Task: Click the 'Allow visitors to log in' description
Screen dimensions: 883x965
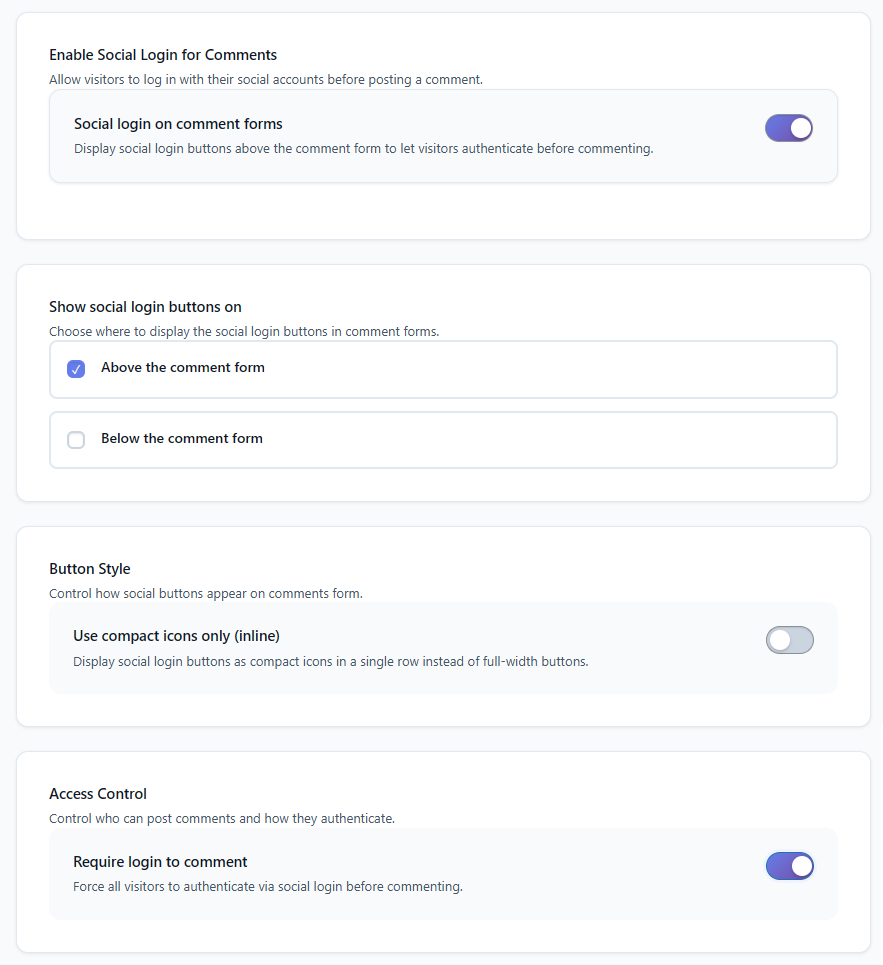Action: [266, 79]
